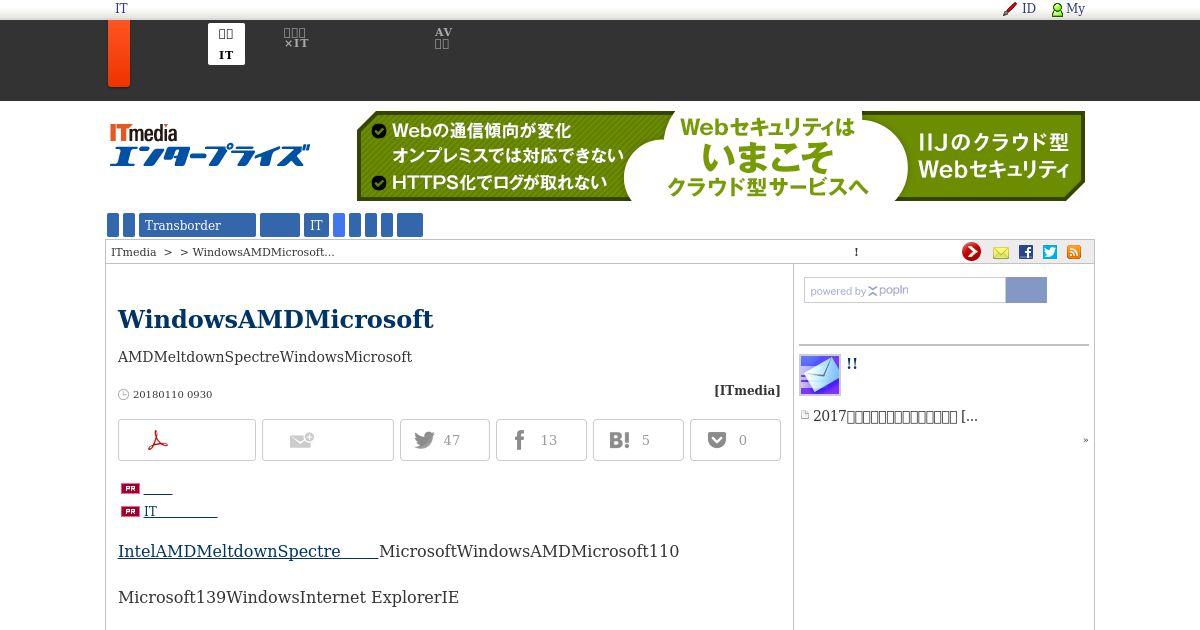This screenshot has height=630, width=1200.
Task: Save article to Pocket, count 0
Action: [735, 440]
